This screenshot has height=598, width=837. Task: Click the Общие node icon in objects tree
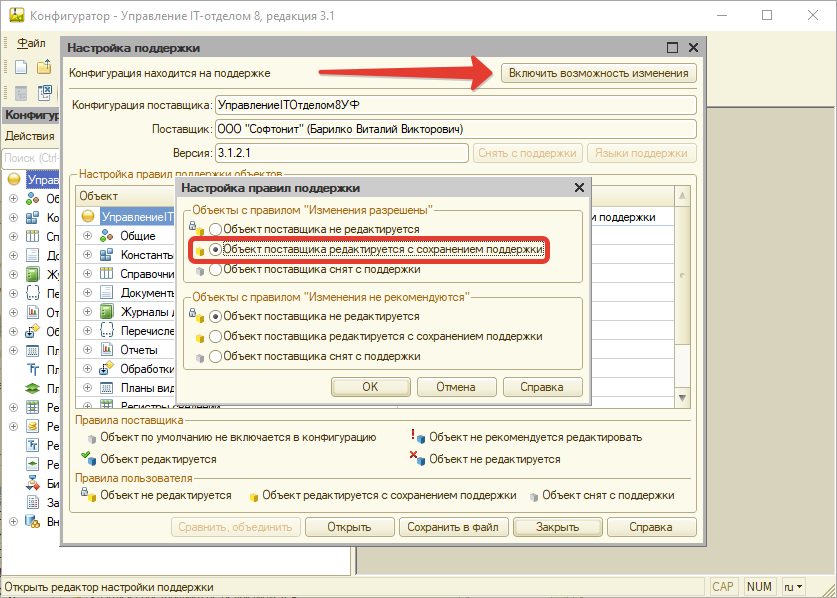(107, 236)
